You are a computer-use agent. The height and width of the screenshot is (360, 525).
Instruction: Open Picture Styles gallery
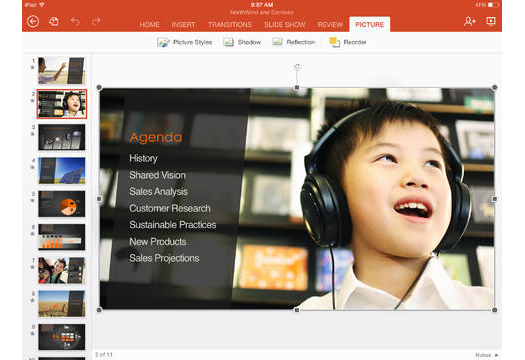[184, 42]
